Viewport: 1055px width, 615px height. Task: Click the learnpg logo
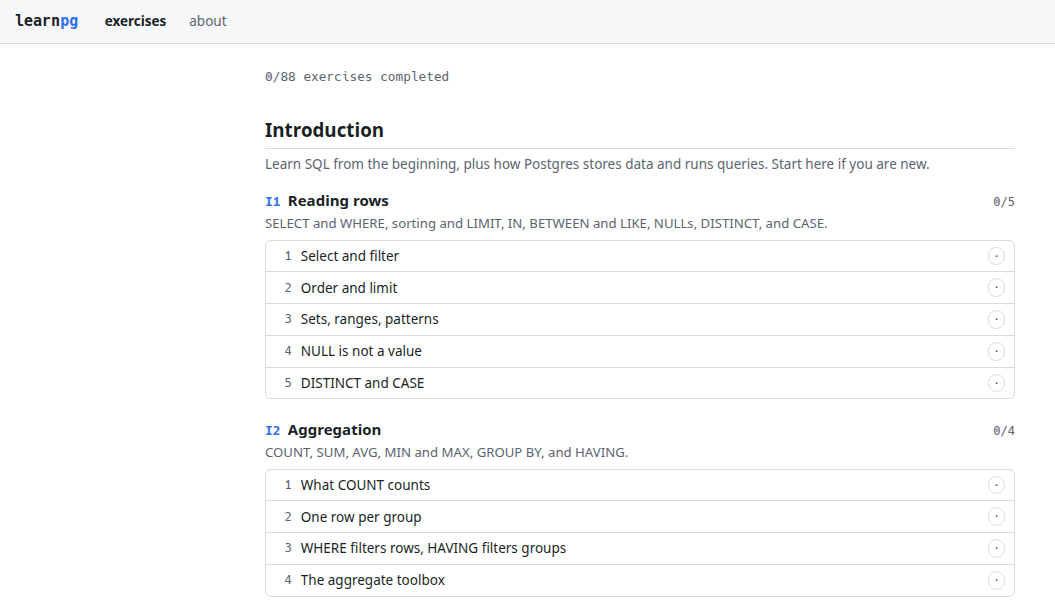(x=46, y=21)
